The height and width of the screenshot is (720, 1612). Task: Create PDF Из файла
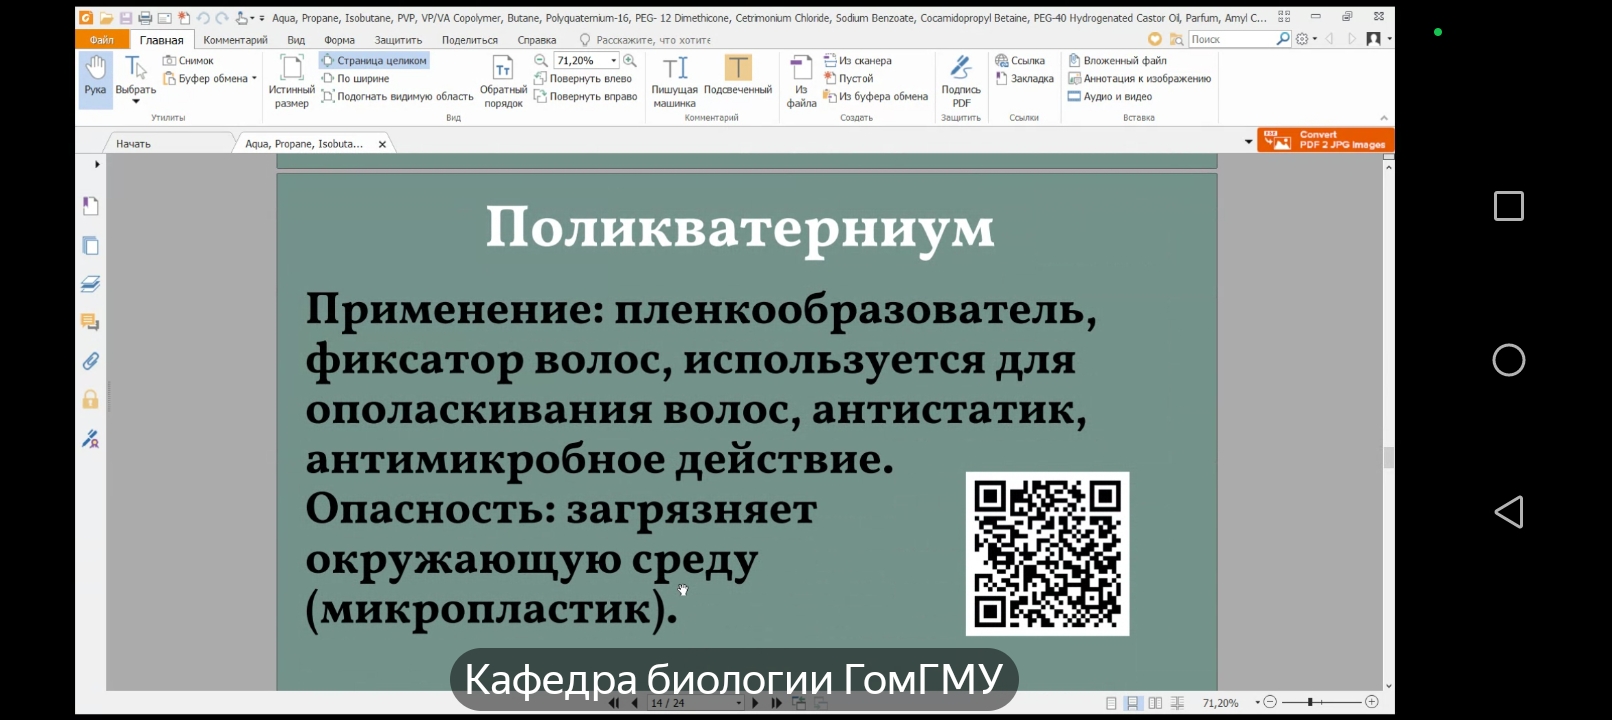pyautogui.click(x=801, y=81)
